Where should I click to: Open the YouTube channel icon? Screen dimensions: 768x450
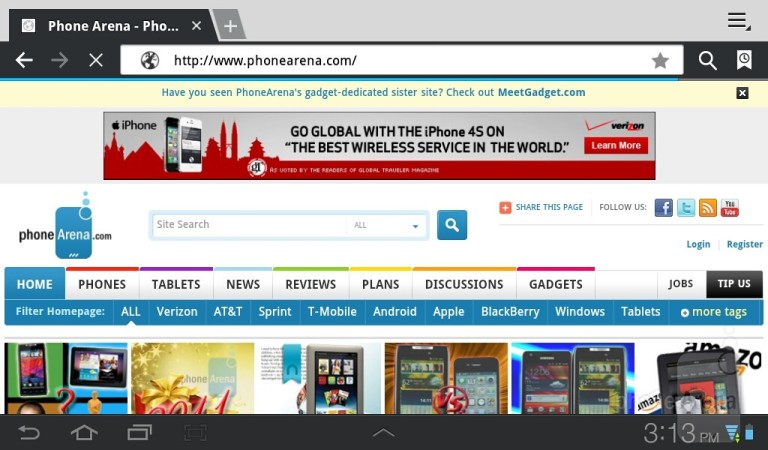pos(730,208)
